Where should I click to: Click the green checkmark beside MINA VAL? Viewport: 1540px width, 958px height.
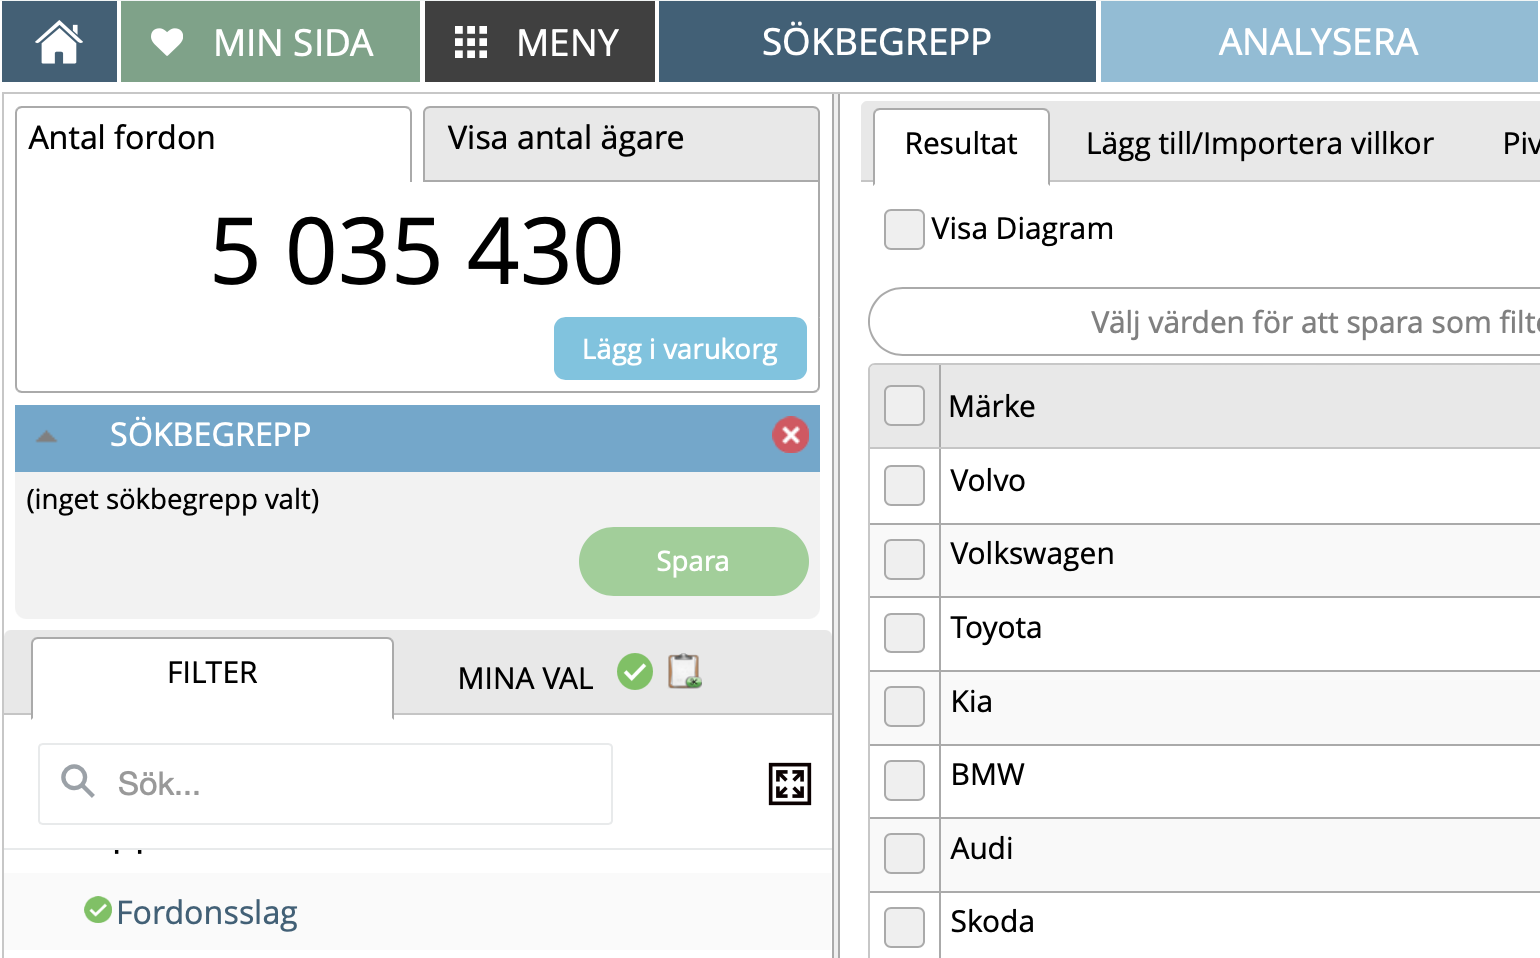pyautogui.click(x=635, y=672)
